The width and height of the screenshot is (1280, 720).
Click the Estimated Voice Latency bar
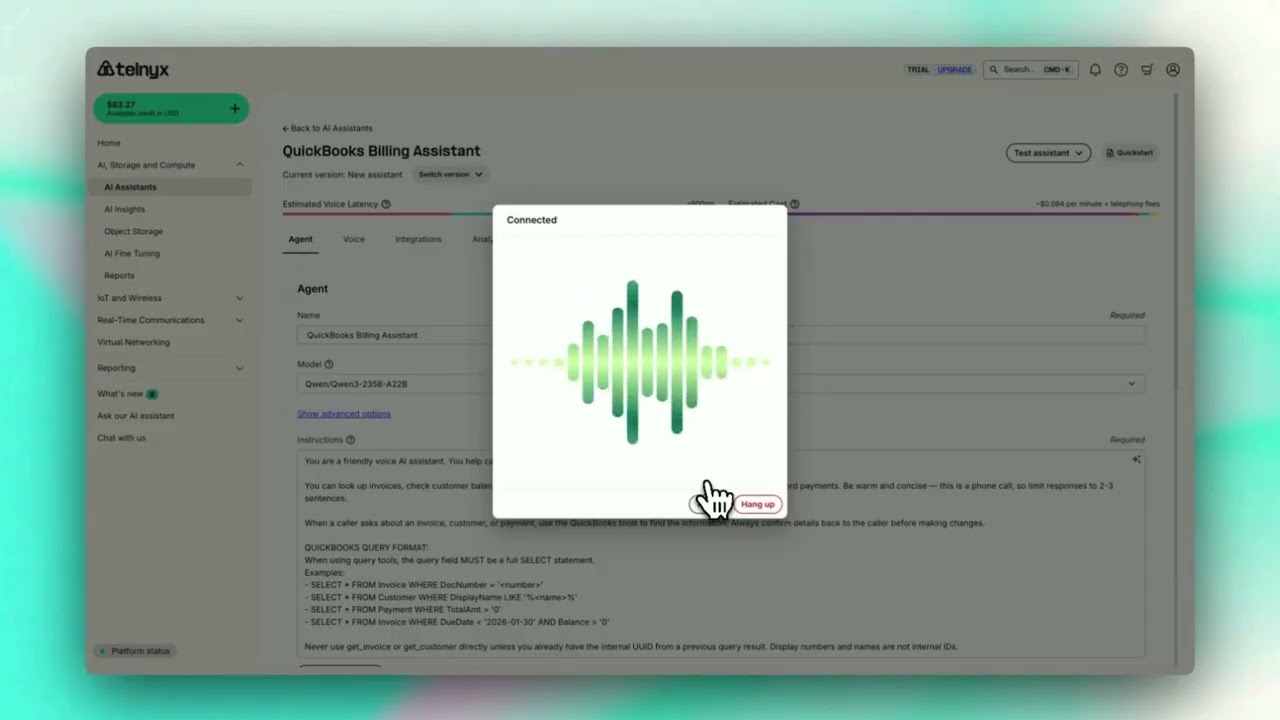pos(387,213)
